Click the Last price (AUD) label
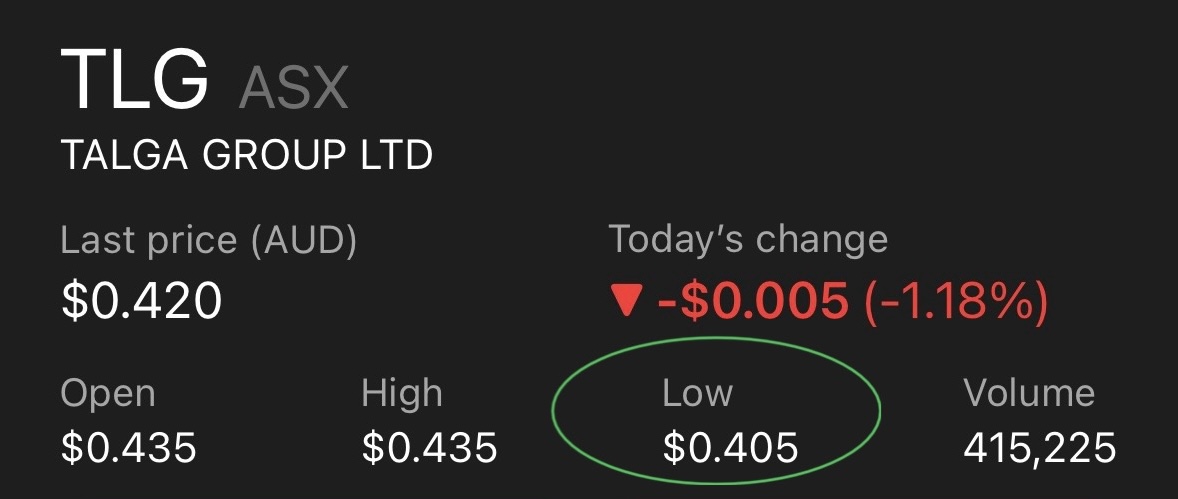The image size is (1178, 499). point(209,240)
